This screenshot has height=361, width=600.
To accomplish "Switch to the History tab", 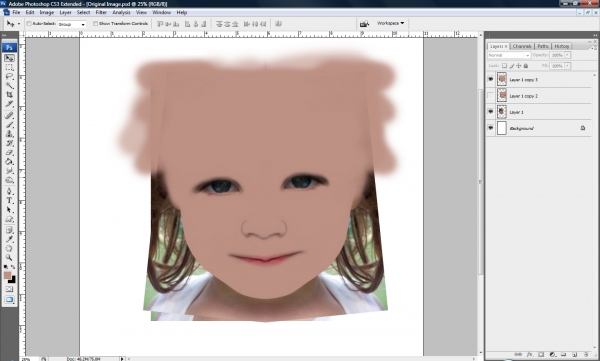I will coord(562,46).
